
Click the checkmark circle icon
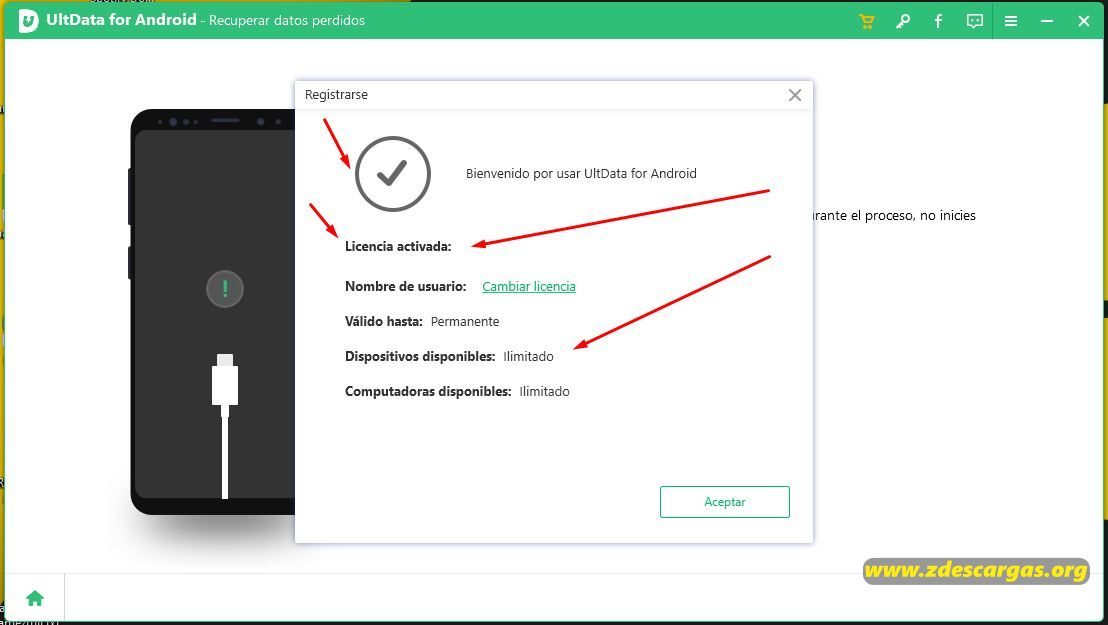tap(393, 173)
